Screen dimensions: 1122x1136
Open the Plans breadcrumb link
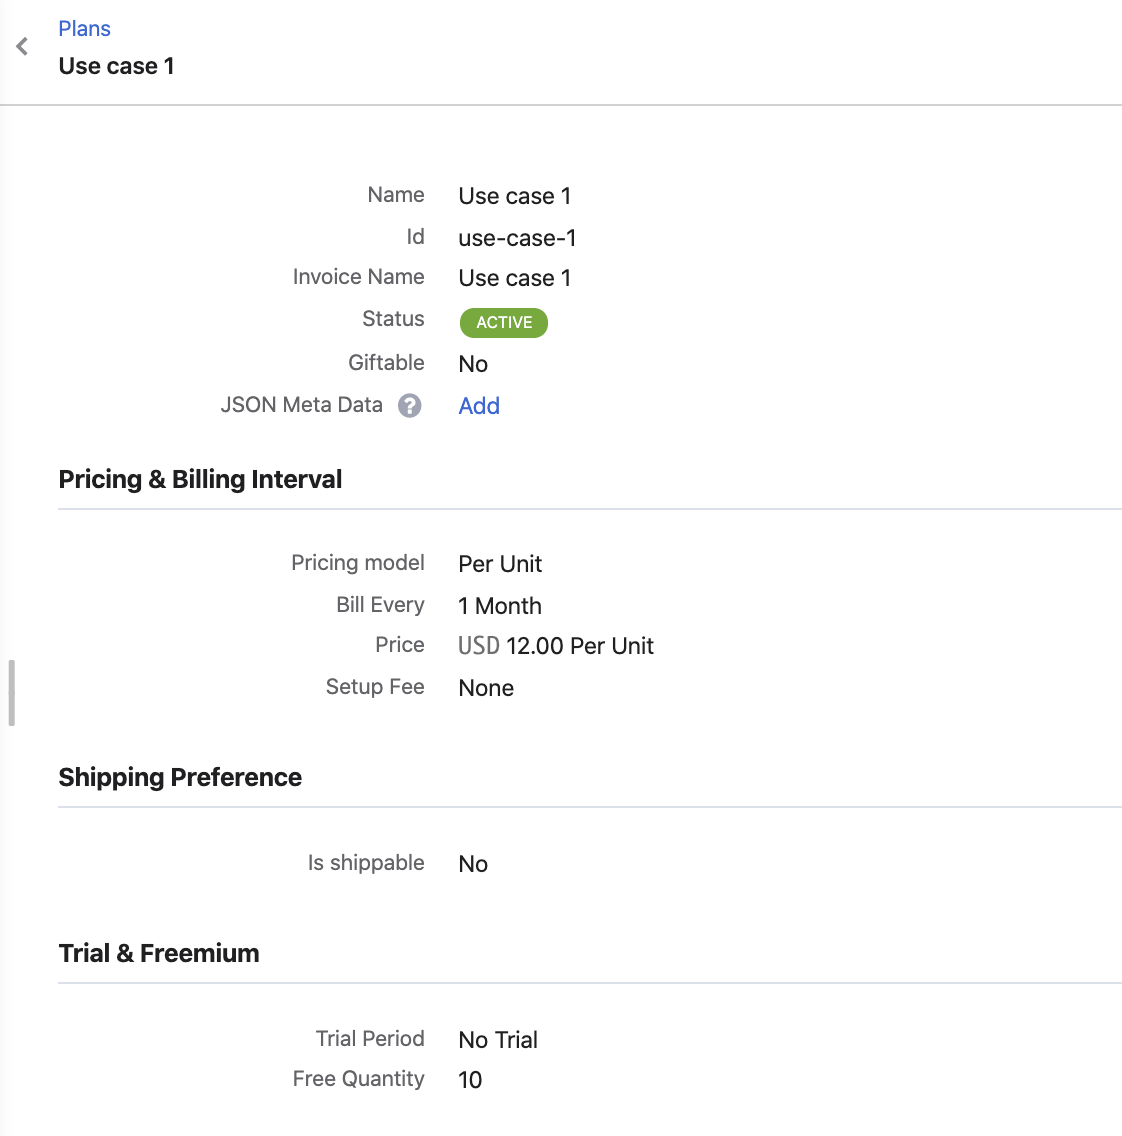(x=84, y=29)
